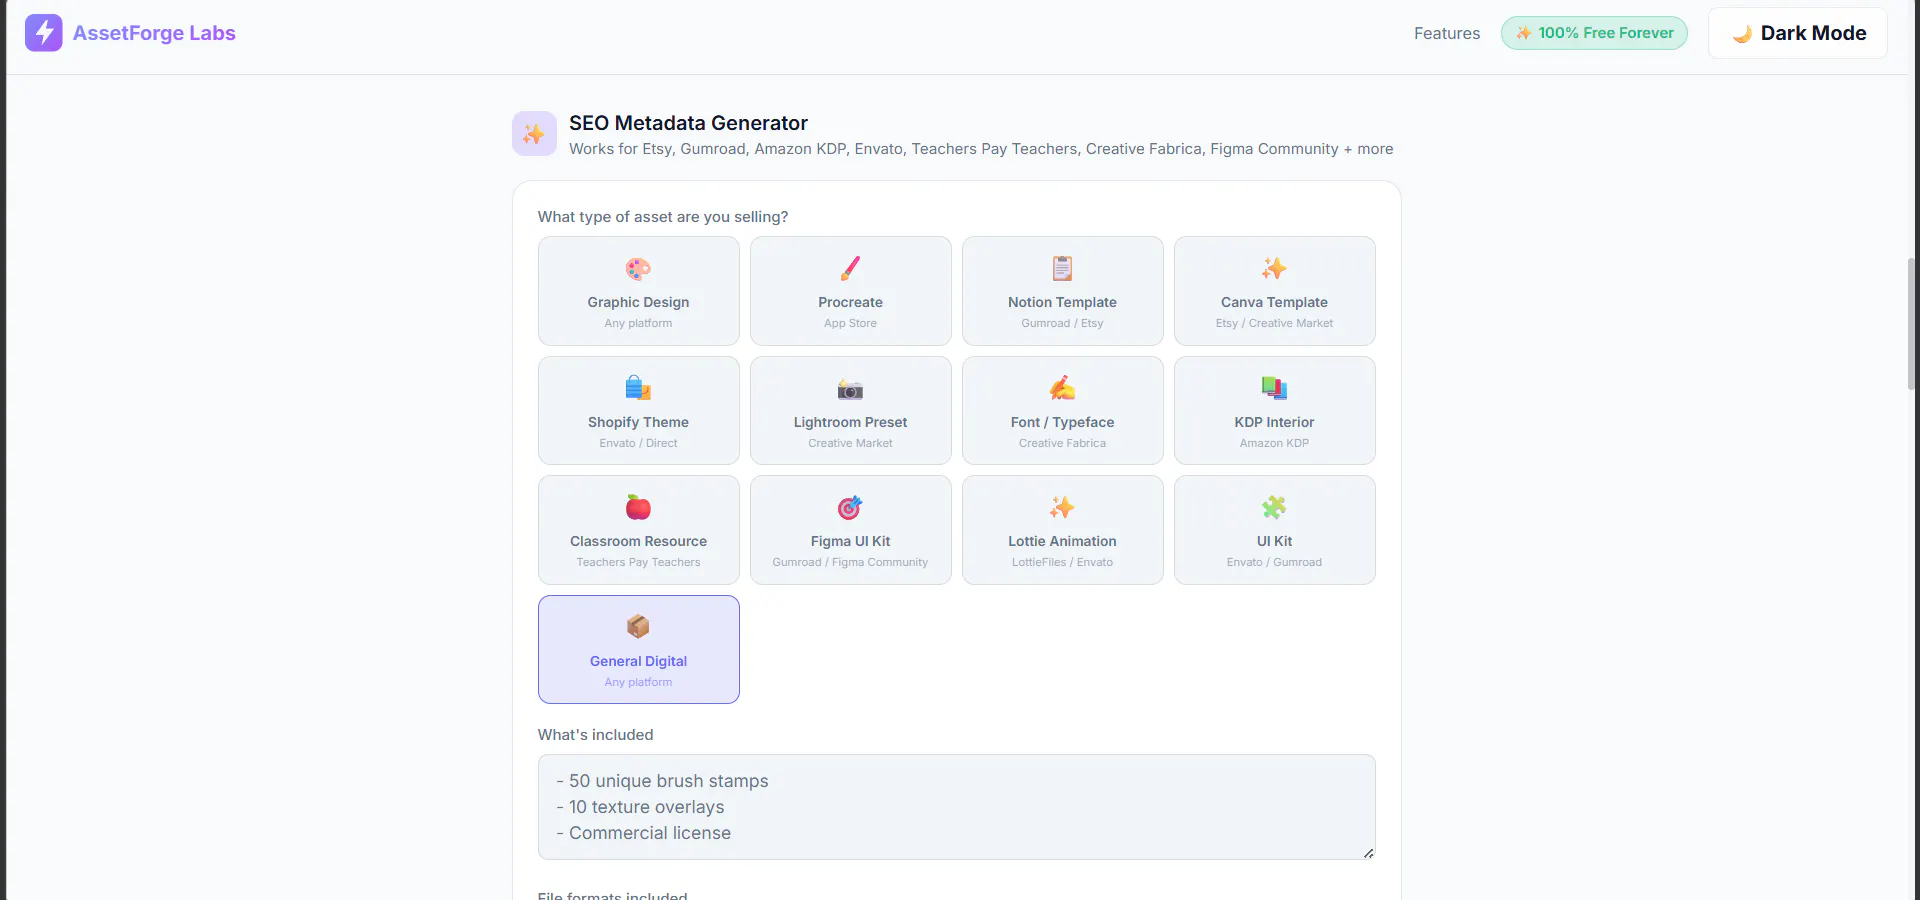Choose the Procreate asset type
This screenshot has height=900, width=1920.
851,291
